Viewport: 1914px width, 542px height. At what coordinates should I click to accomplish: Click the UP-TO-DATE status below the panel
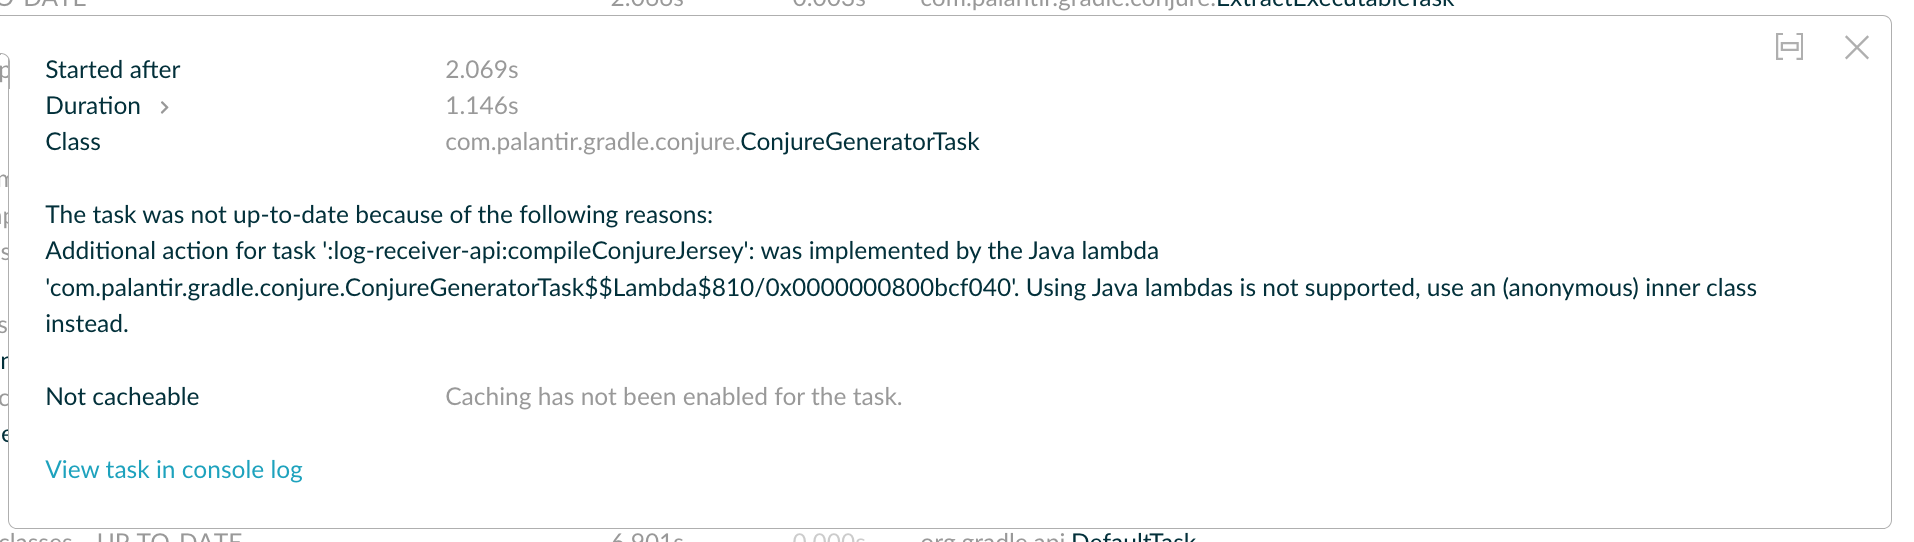coord(169,538)
